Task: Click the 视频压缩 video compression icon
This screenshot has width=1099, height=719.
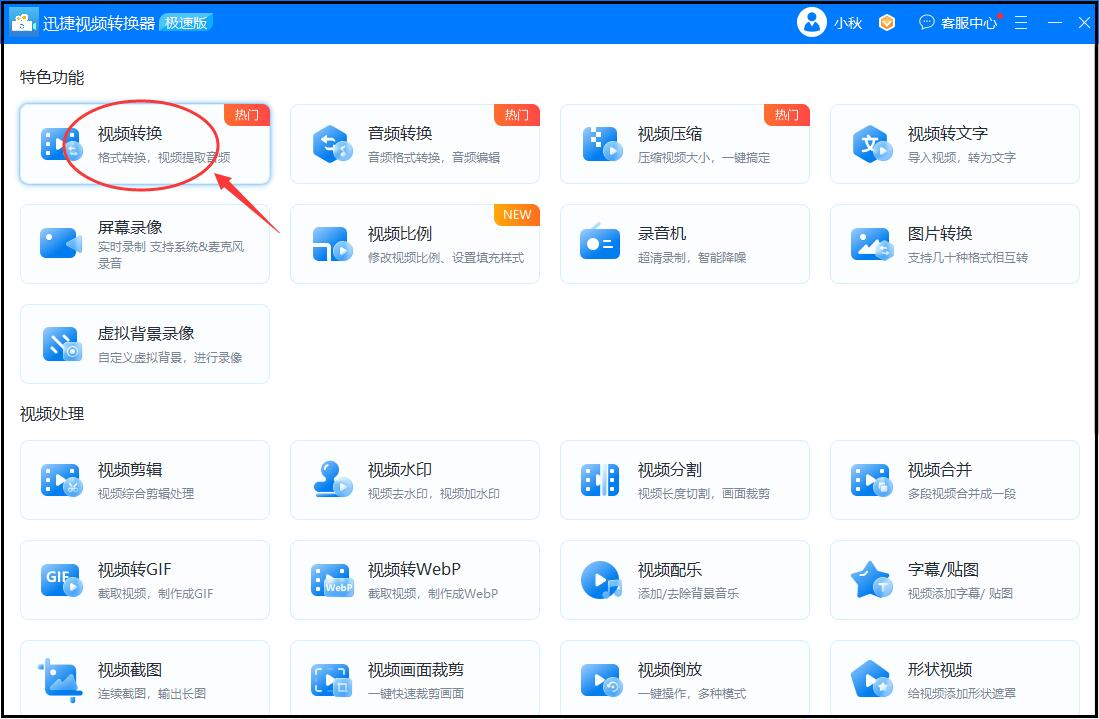Action: pyautogui.click(x=602, y=144)
